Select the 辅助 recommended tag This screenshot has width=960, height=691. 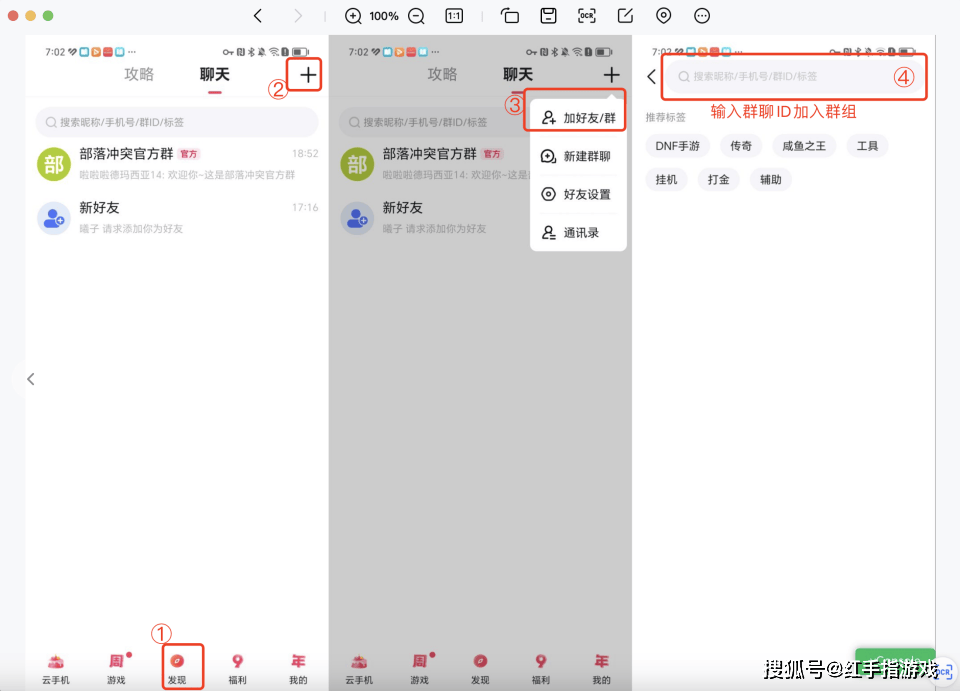[771, 179]
